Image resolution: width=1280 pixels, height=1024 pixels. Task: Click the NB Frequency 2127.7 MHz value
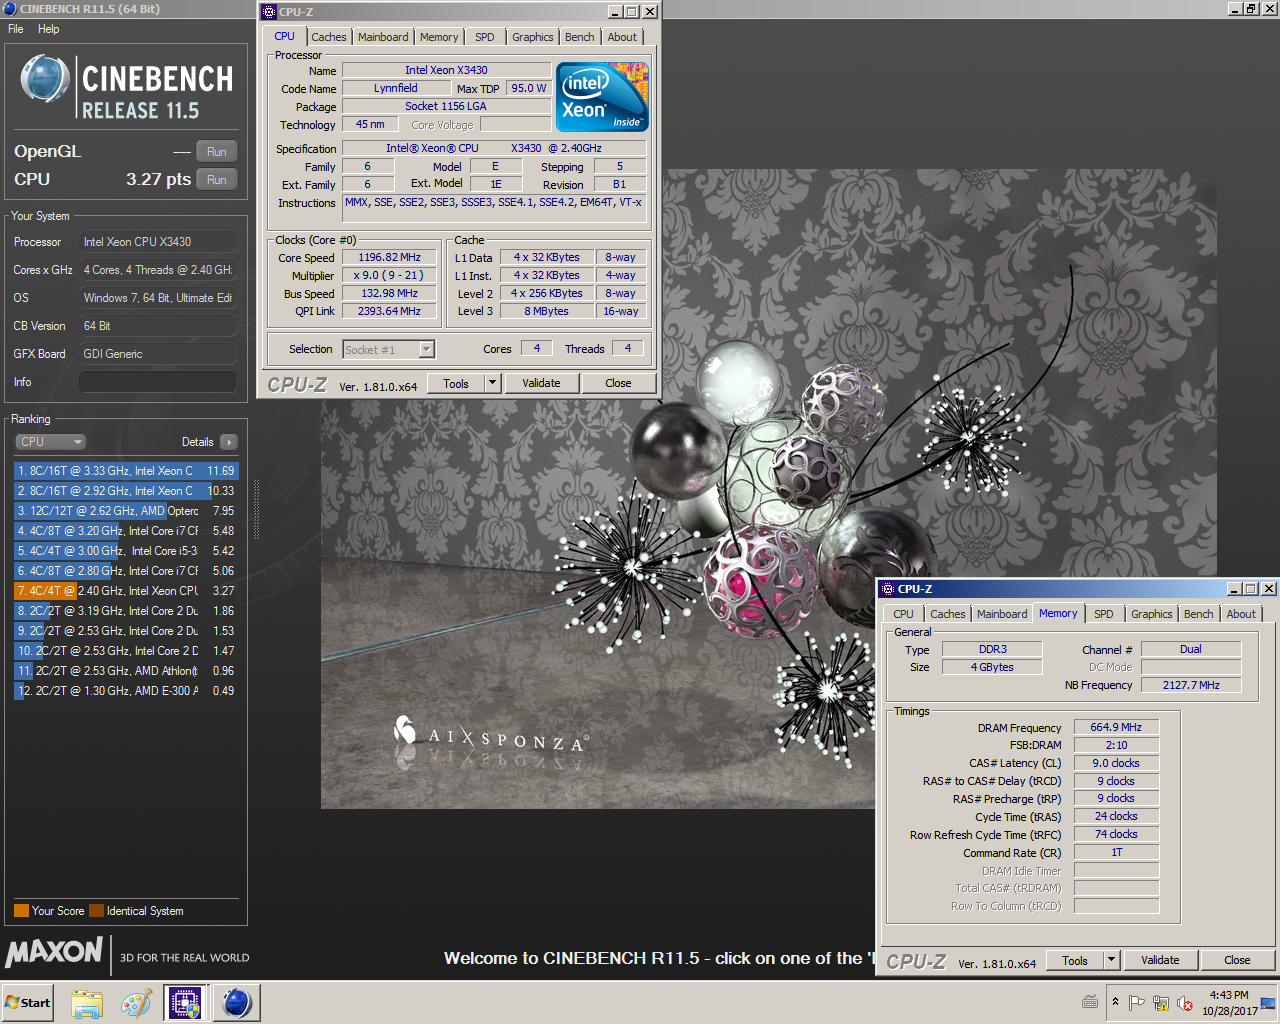coord(1191,685)
